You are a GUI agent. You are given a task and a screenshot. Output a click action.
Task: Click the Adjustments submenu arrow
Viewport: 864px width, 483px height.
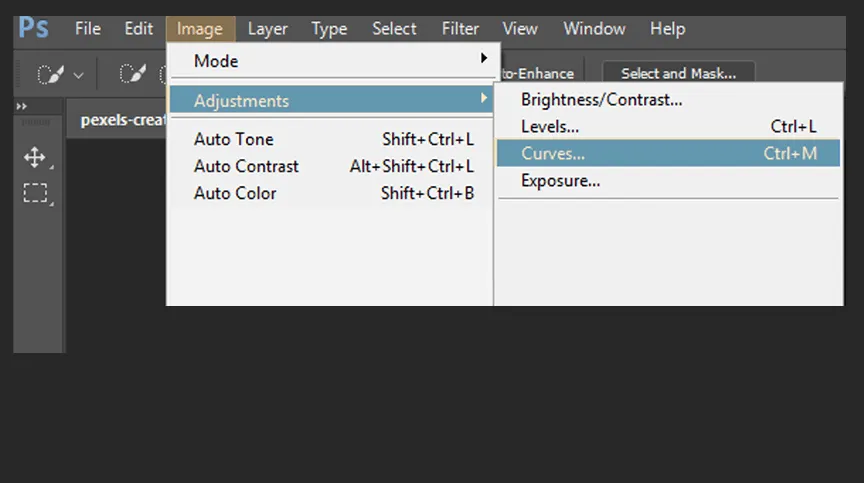point(483,98)
